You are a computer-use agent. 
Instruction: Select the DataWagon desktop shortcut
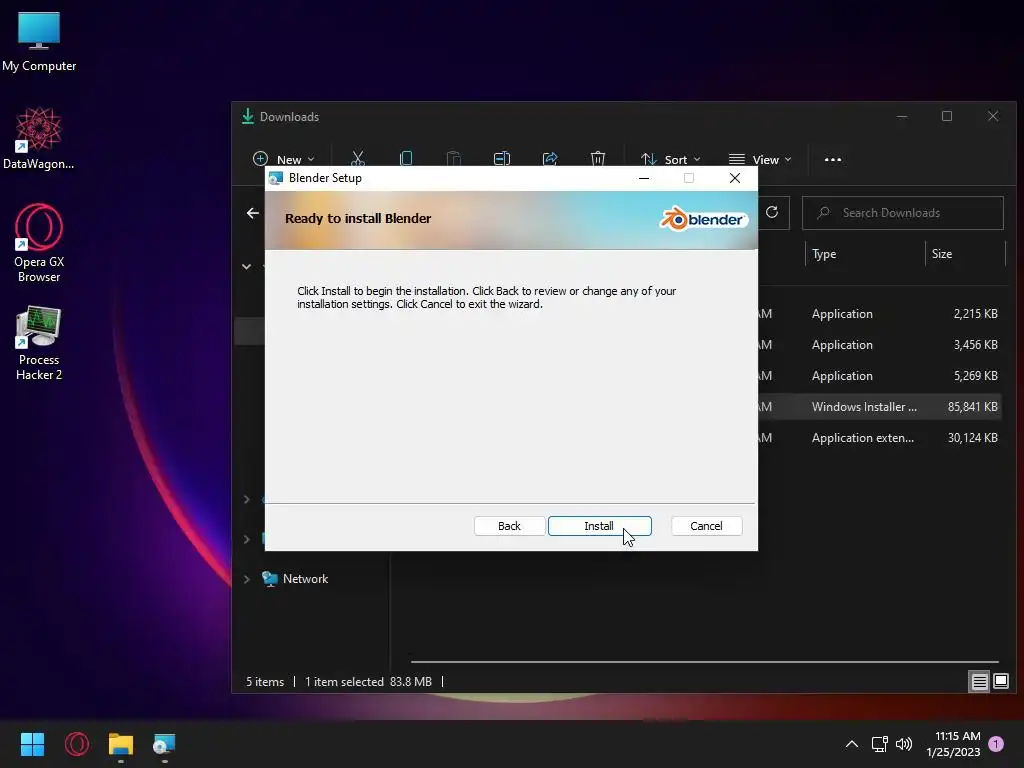coord(39,138)
